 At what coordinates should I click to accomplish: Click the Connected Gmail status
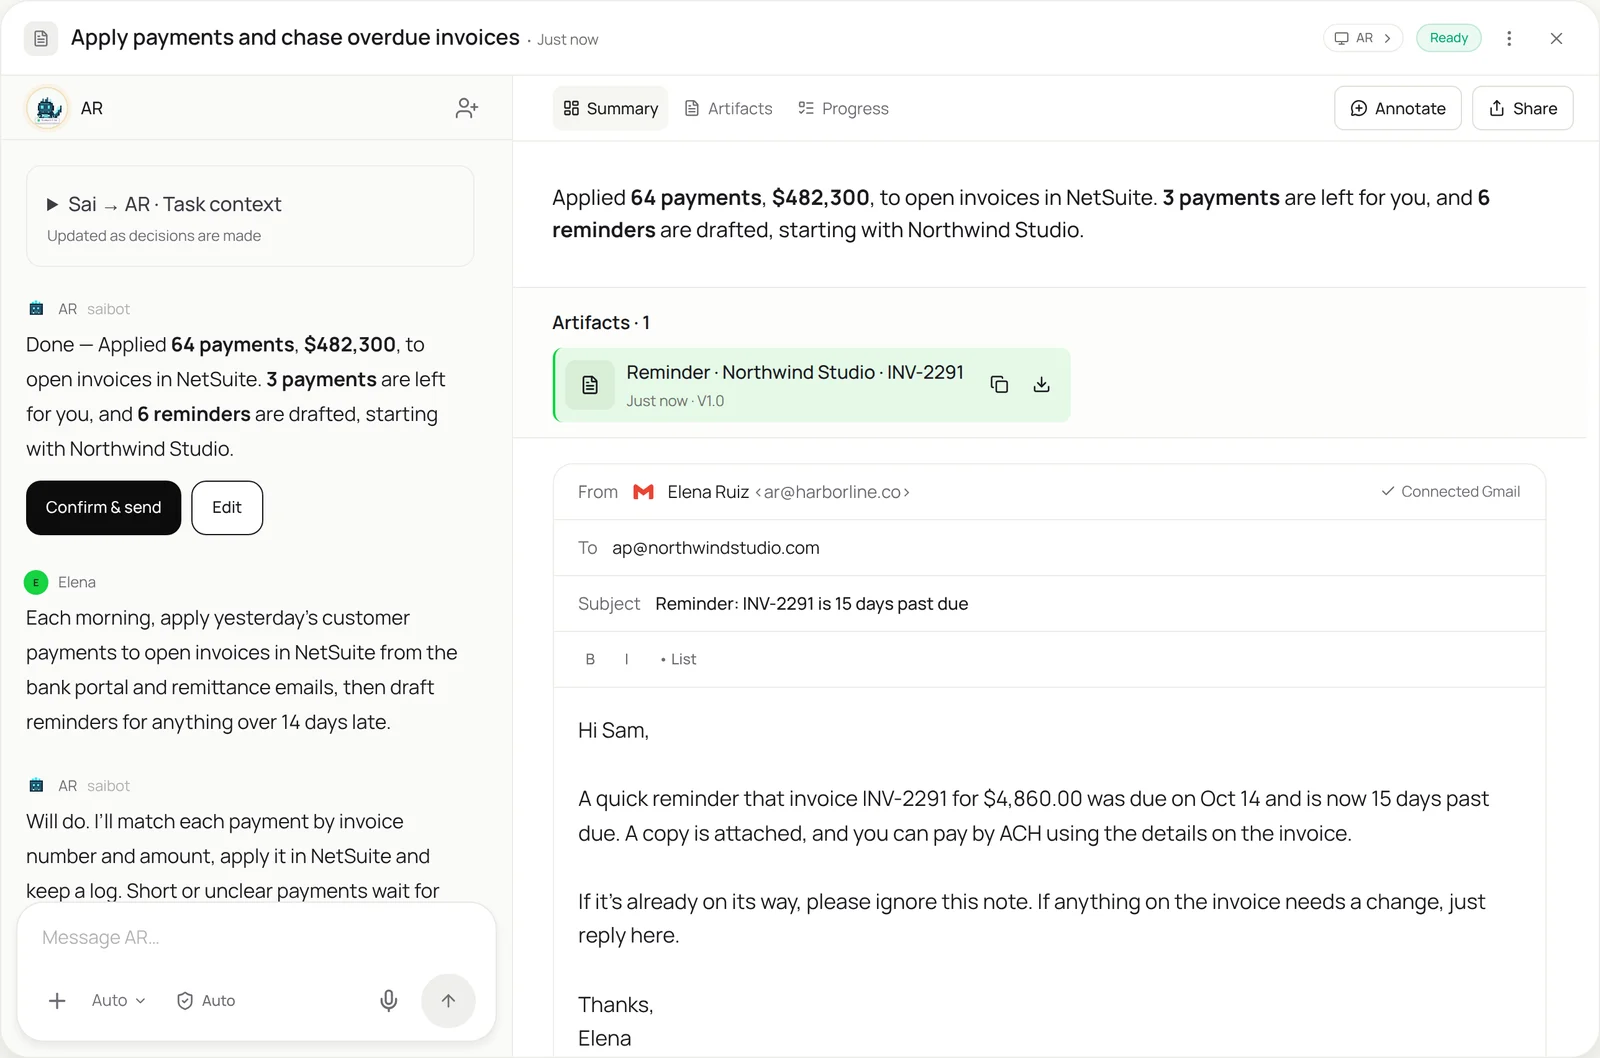coord(1451,492)
